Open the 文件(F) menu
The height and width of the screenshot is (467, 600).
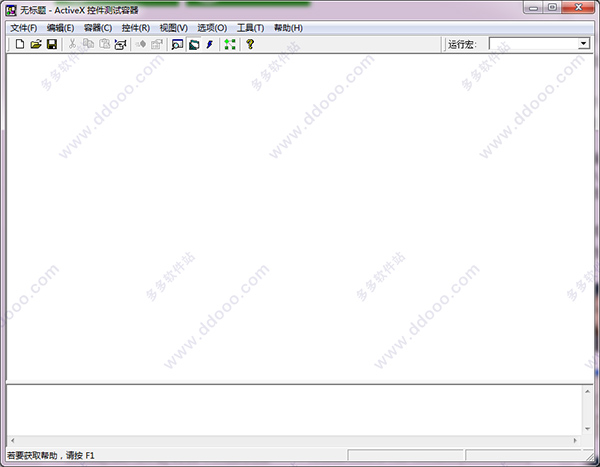[24, 28]
